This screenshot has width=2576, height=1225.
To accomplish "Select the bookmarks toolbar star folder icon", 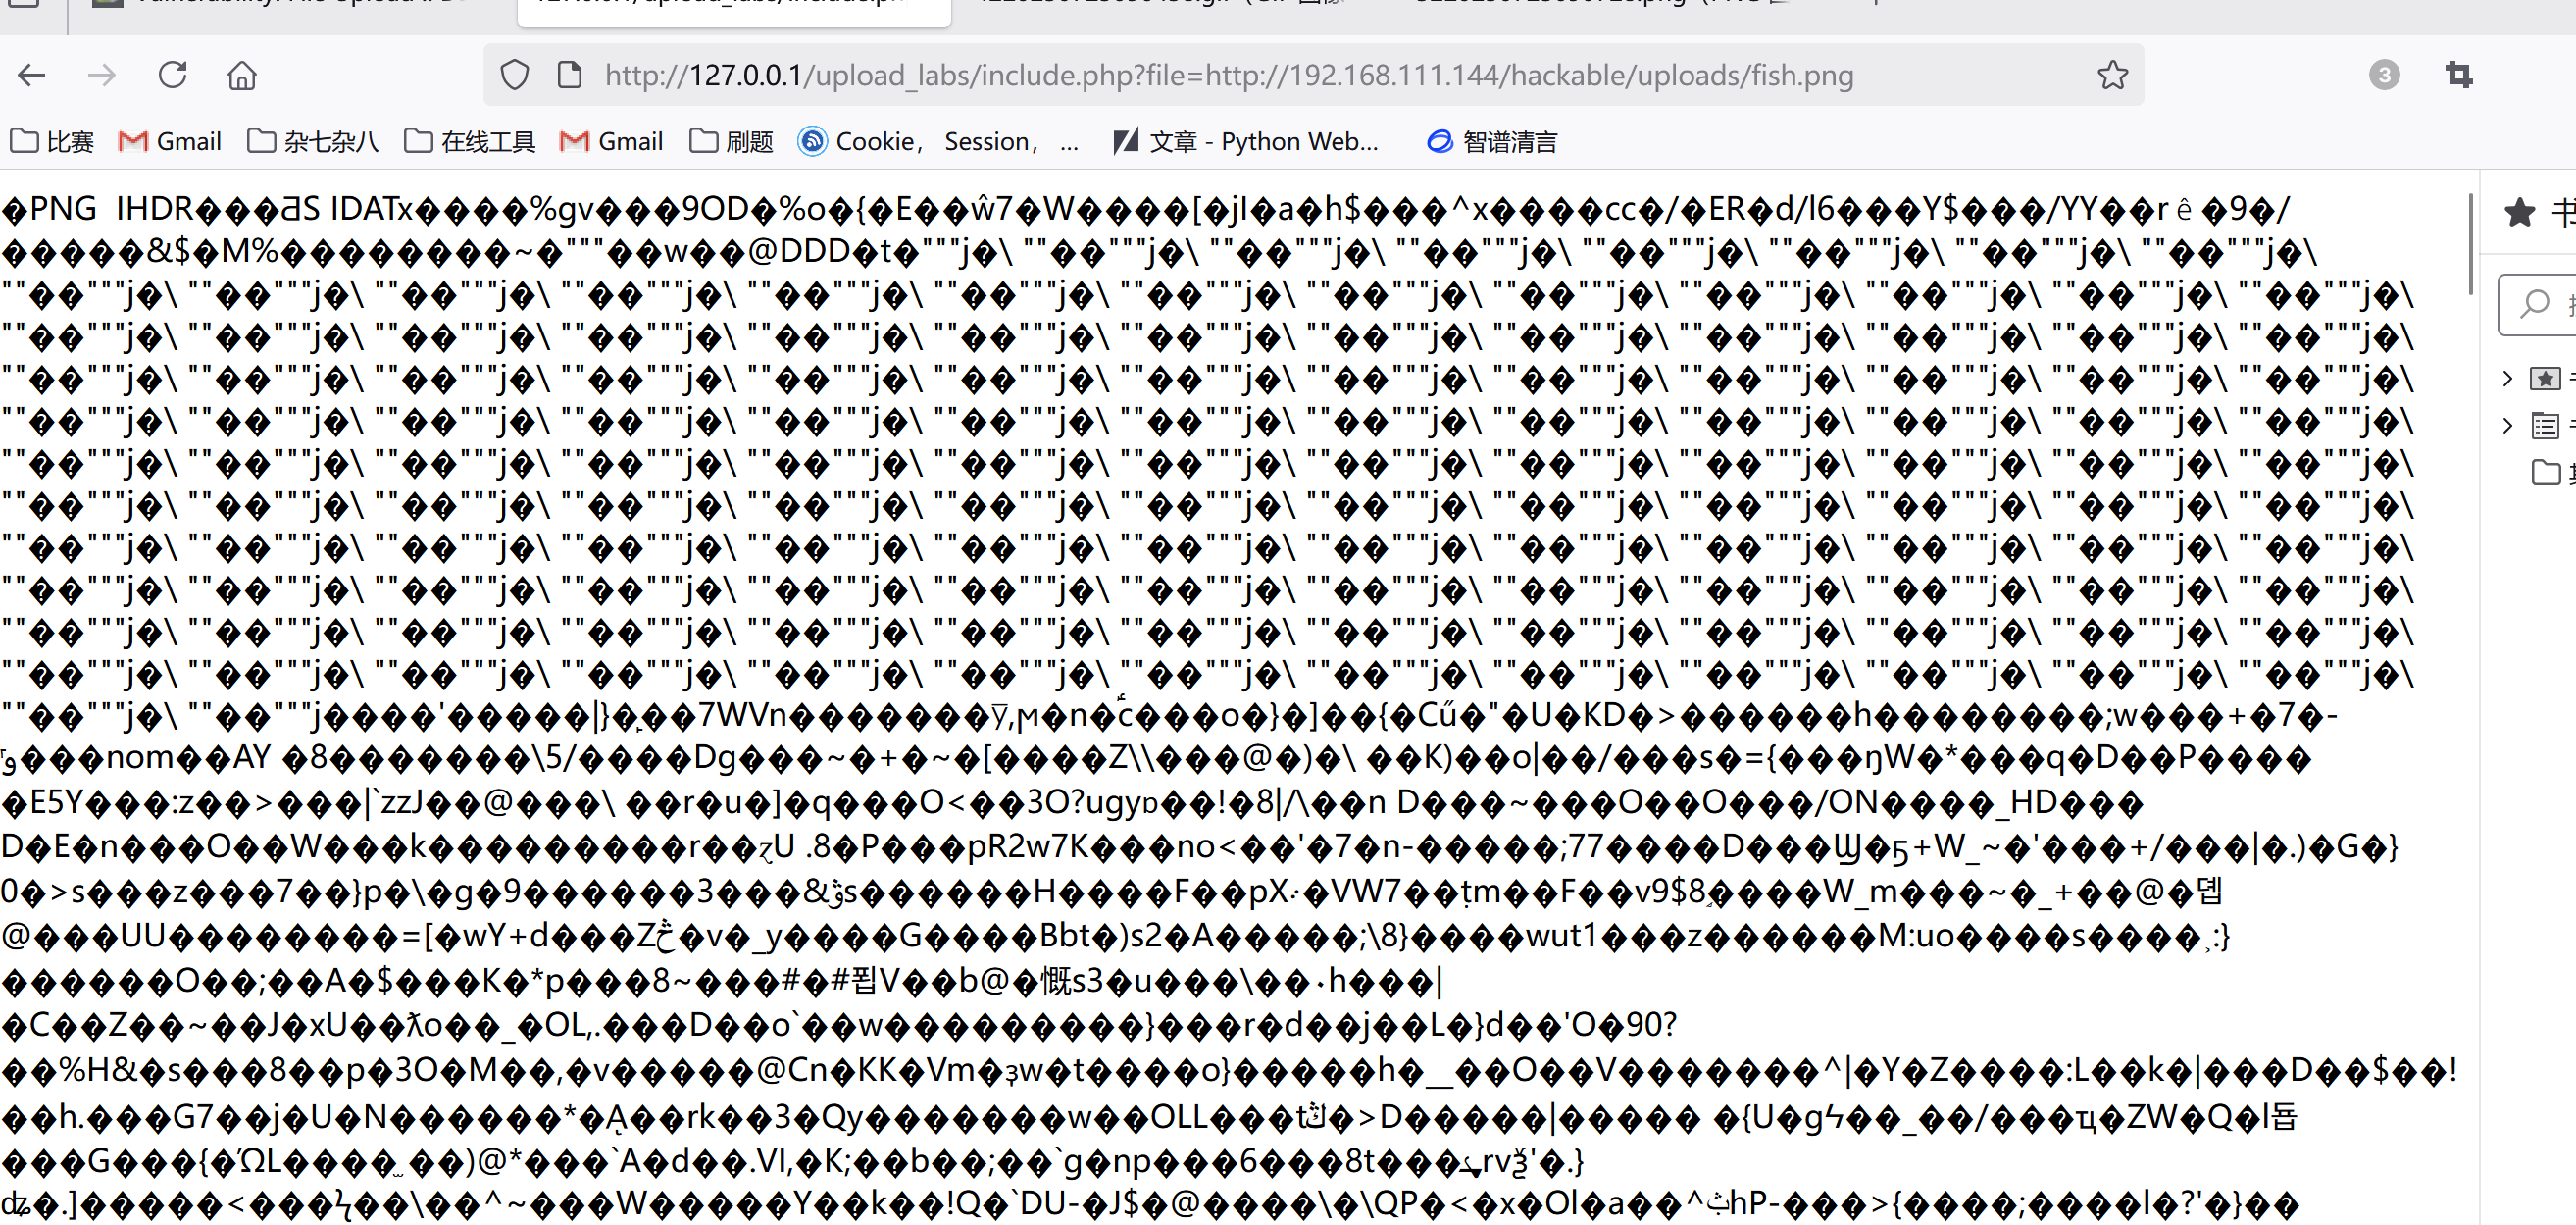I will coord(2545,378).
